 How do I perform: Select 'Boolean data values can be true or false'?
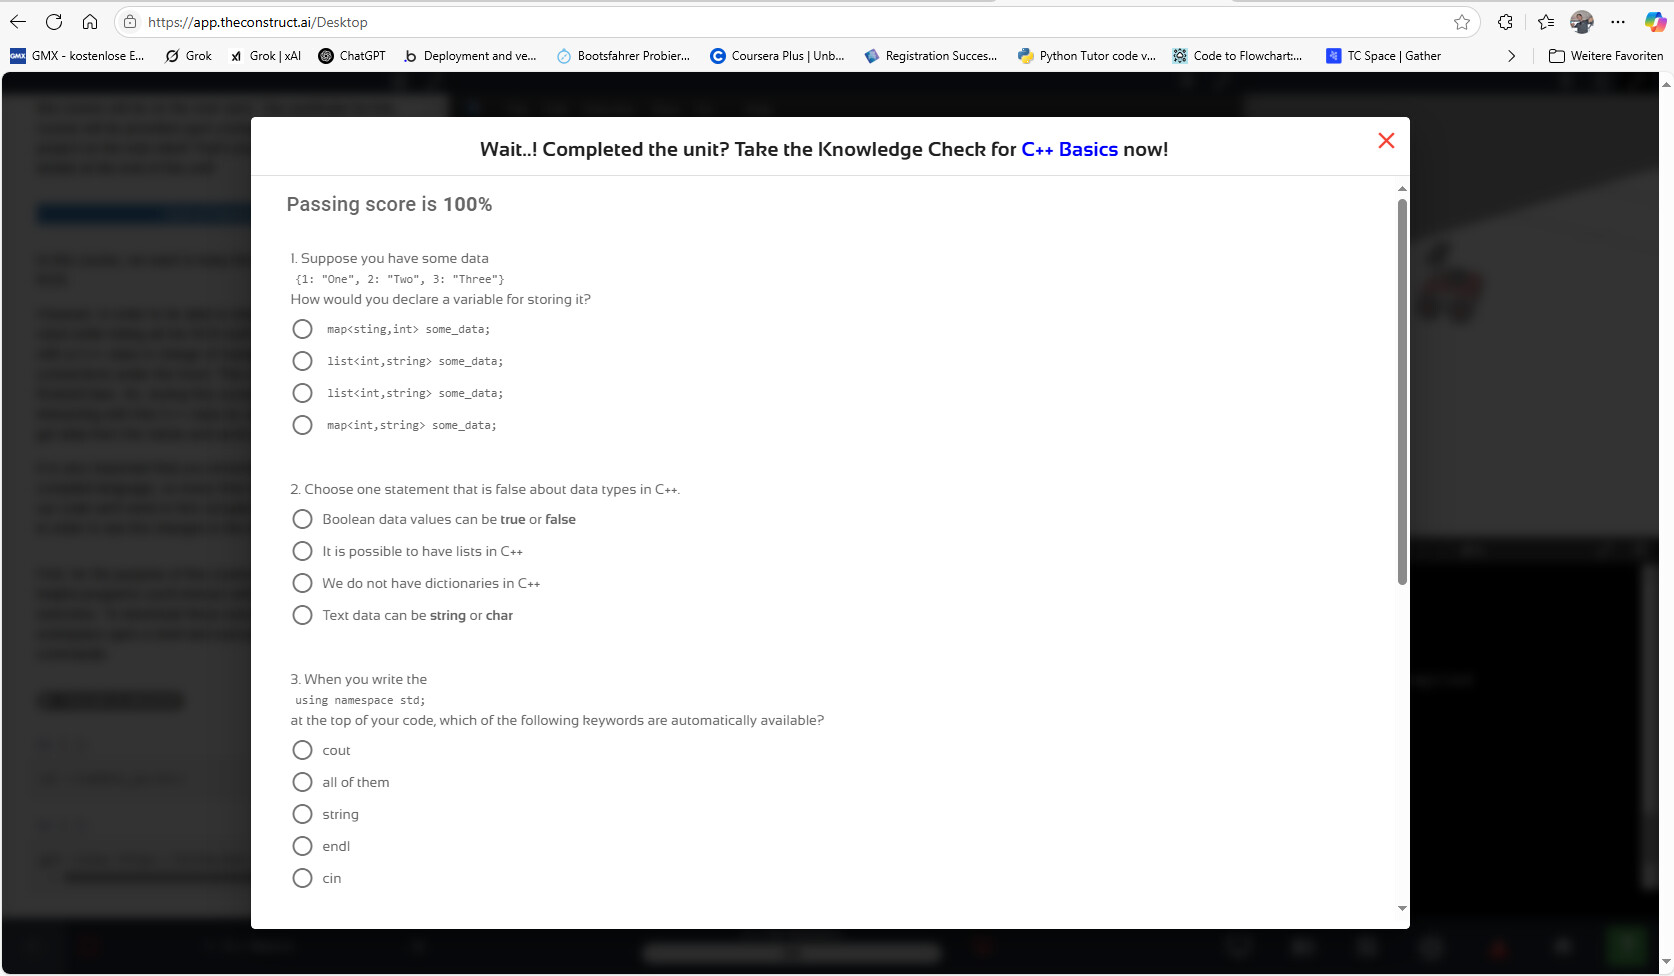coord(302,519)
